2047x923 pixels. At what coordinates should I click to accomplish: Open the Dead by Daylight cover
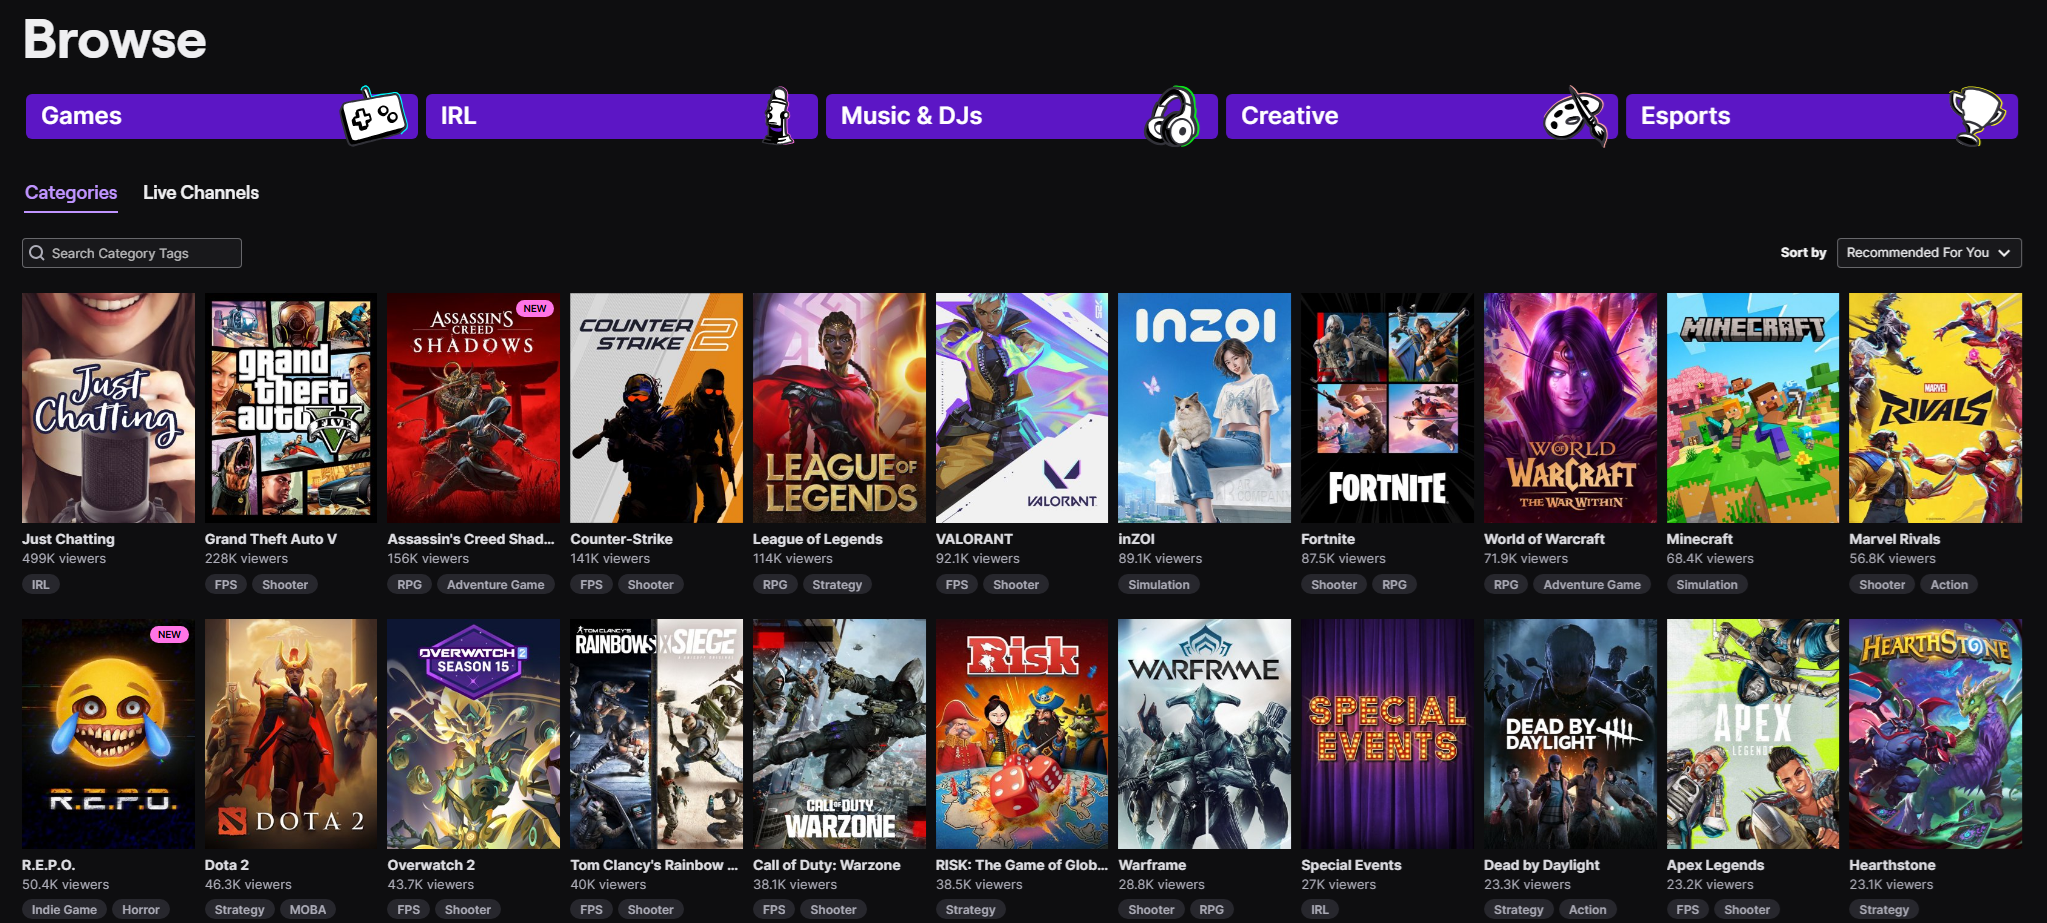tap(1570, 734)
